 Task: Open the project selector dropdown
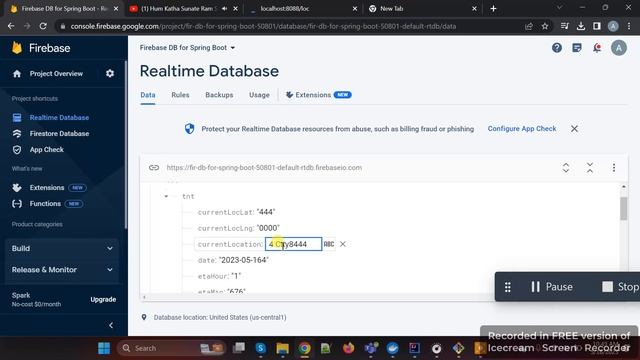click(x=187, y=48)
